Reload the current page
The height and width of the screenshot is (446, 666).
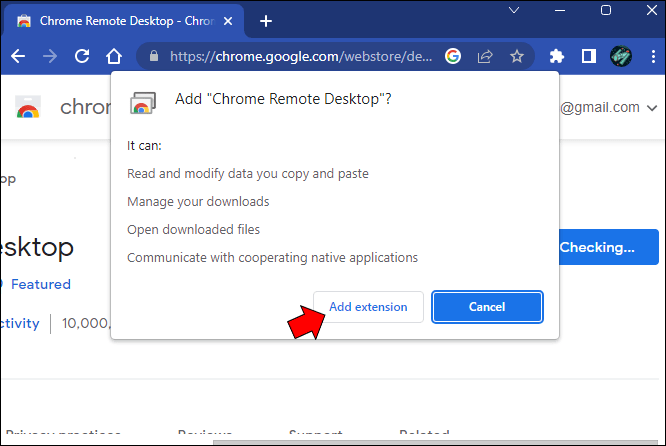point(82,56)
